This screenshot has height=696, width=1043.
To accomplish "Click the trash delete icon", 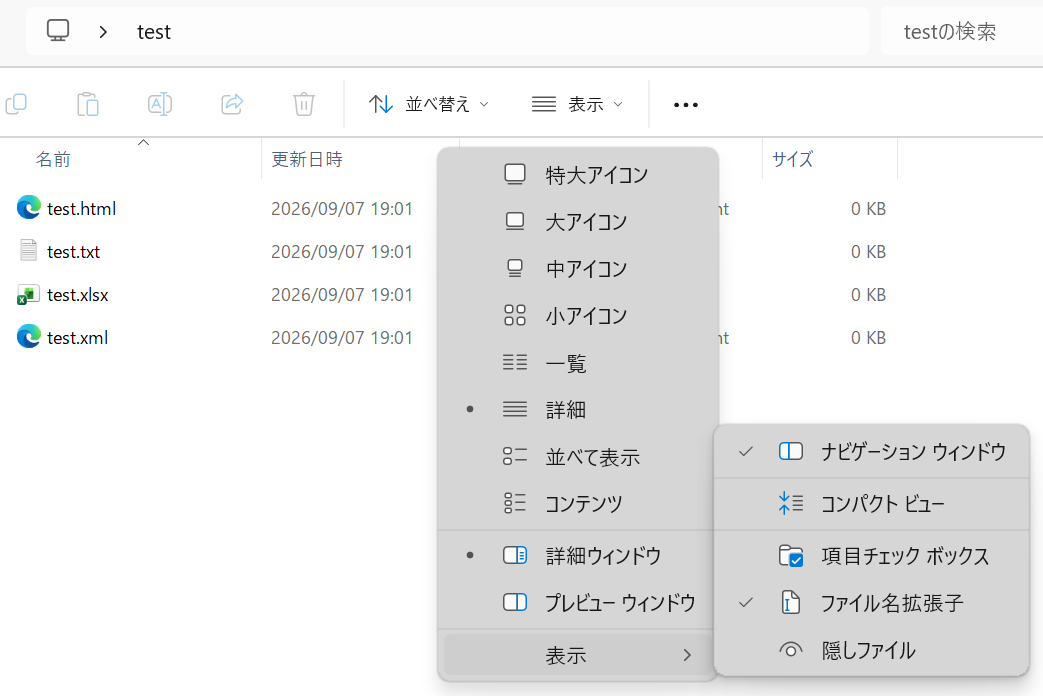I will click(303, 104).
